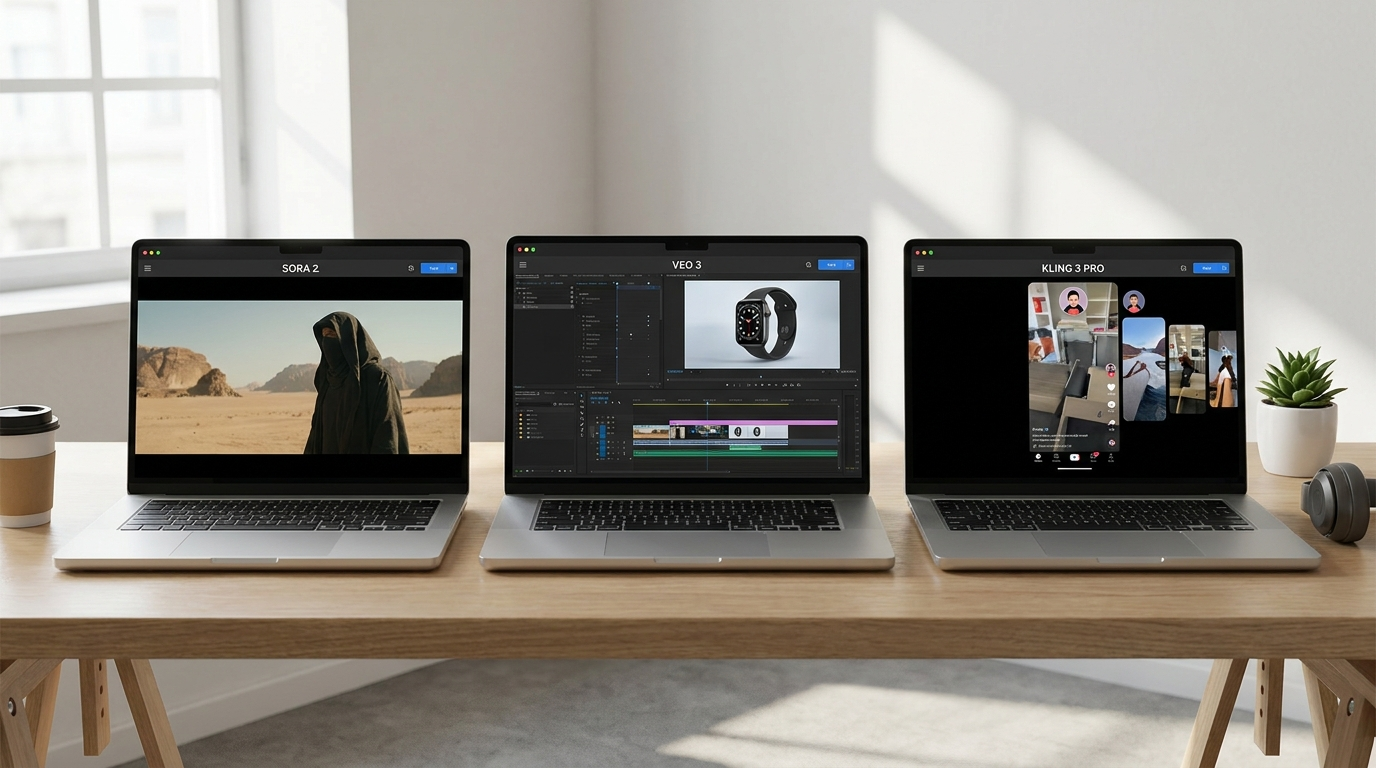Open the hamburger menu in SORA 2 window
This screenshot has width=1376, height=768.
tap(148, 268)
